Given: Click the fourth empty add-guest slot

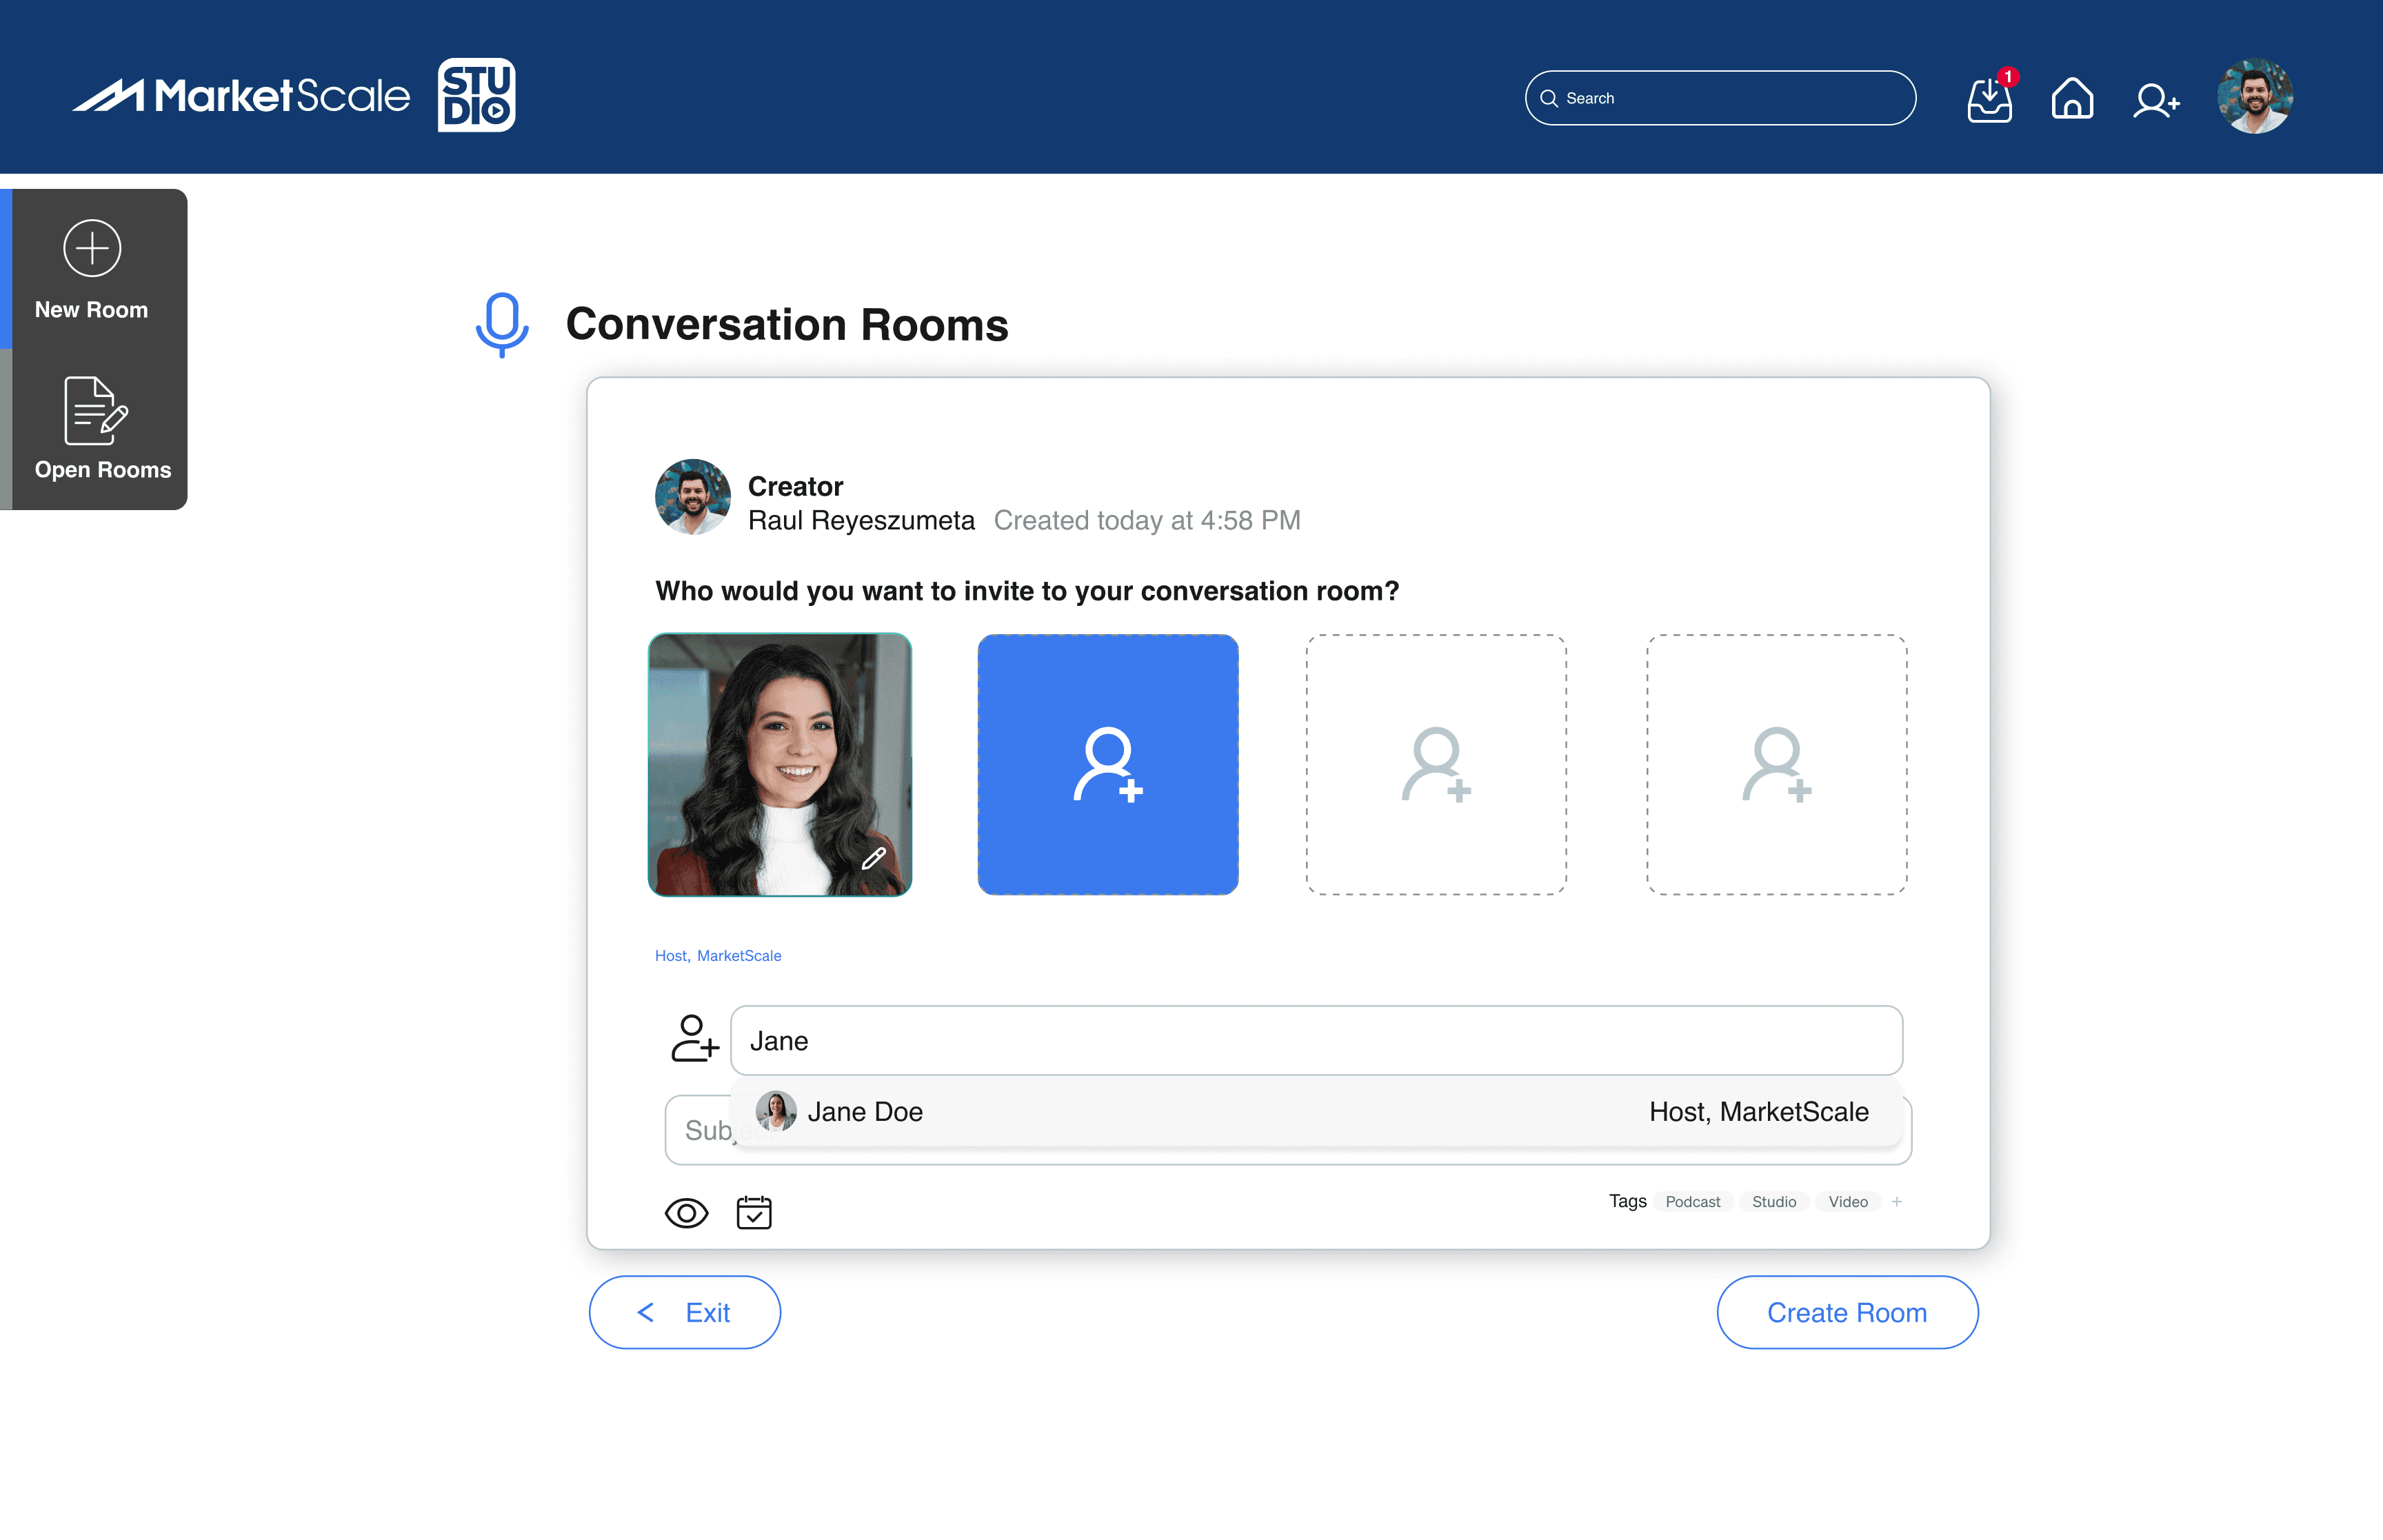Looking at the screenshot, I should (1776, 765).
